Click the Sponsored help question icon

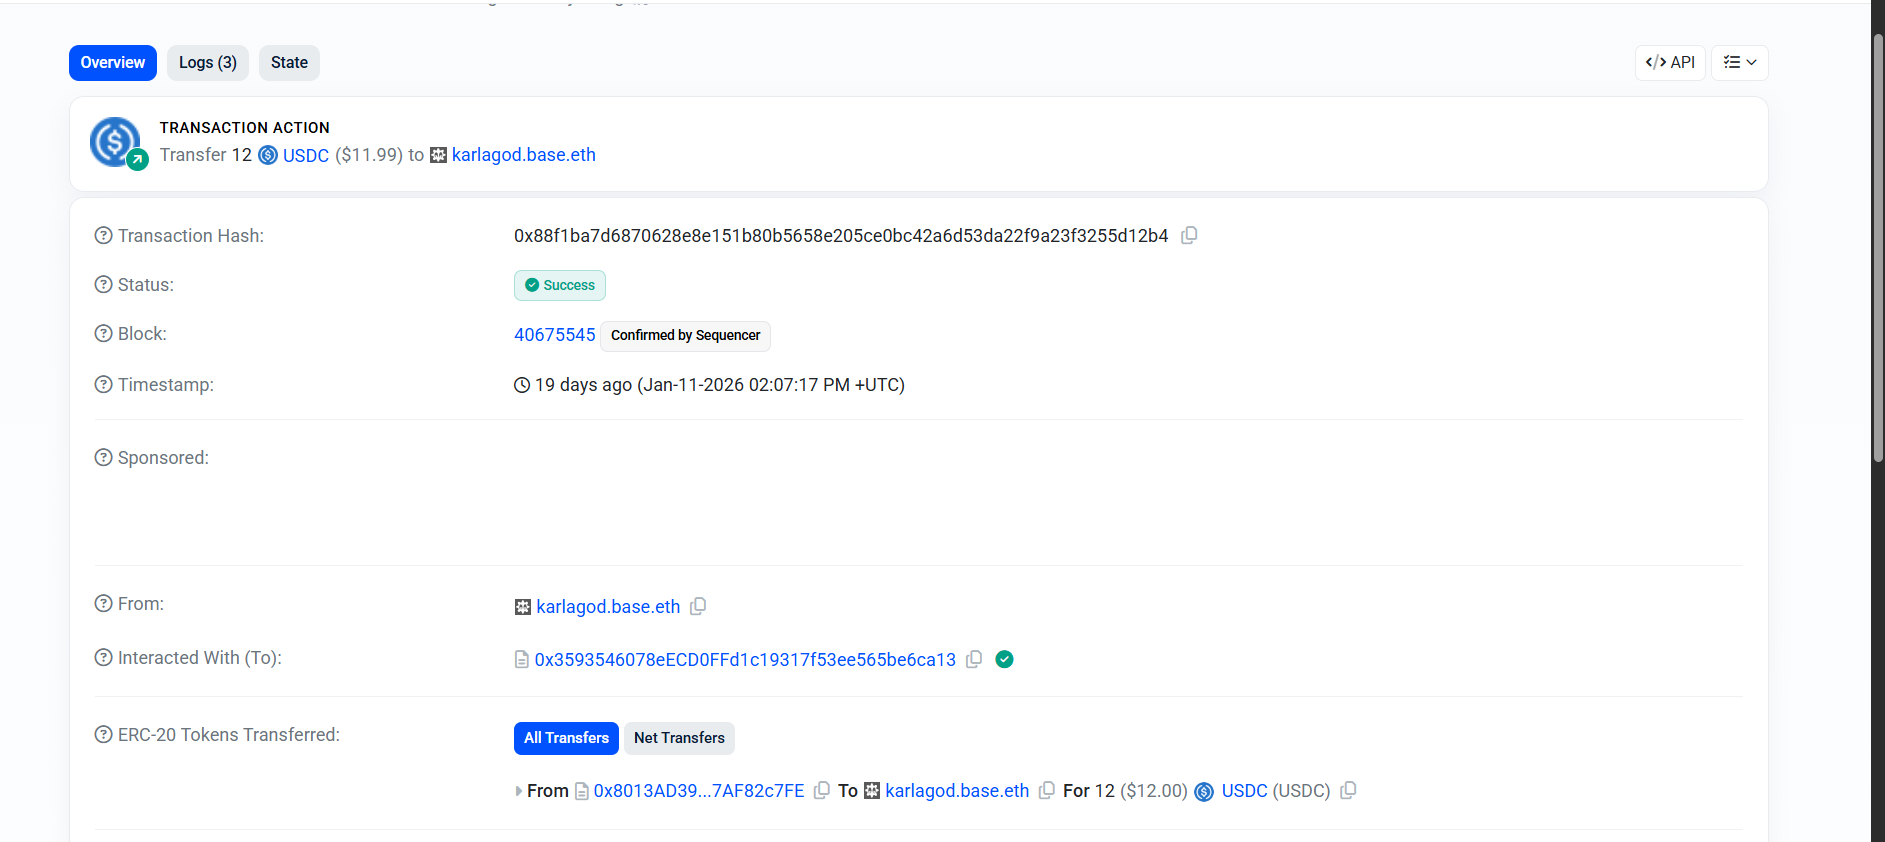point(103,458)
